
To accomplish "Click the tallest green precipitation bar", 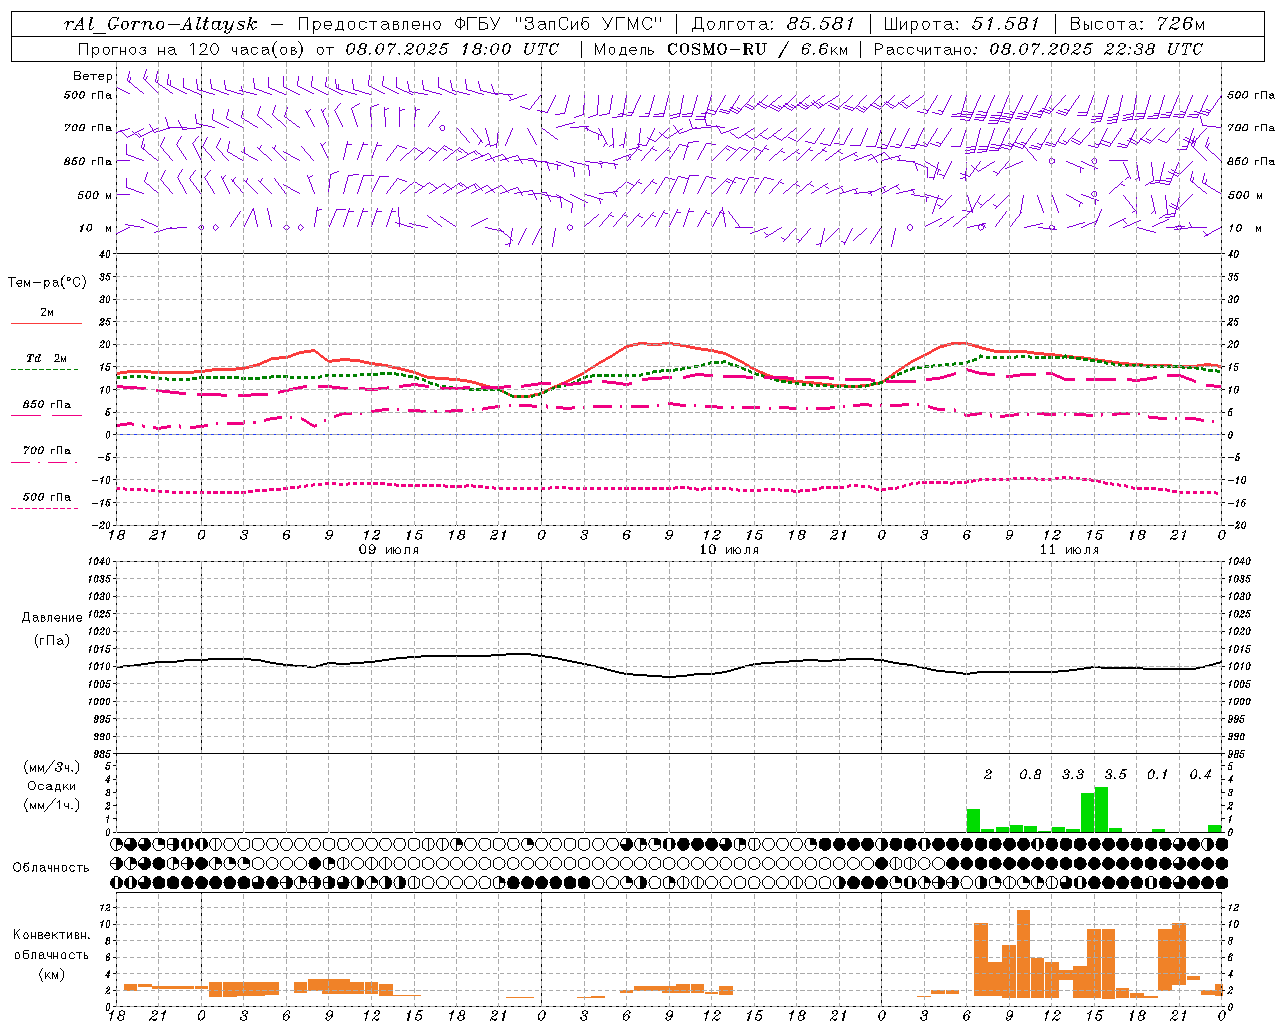I will coord(1101,810).
